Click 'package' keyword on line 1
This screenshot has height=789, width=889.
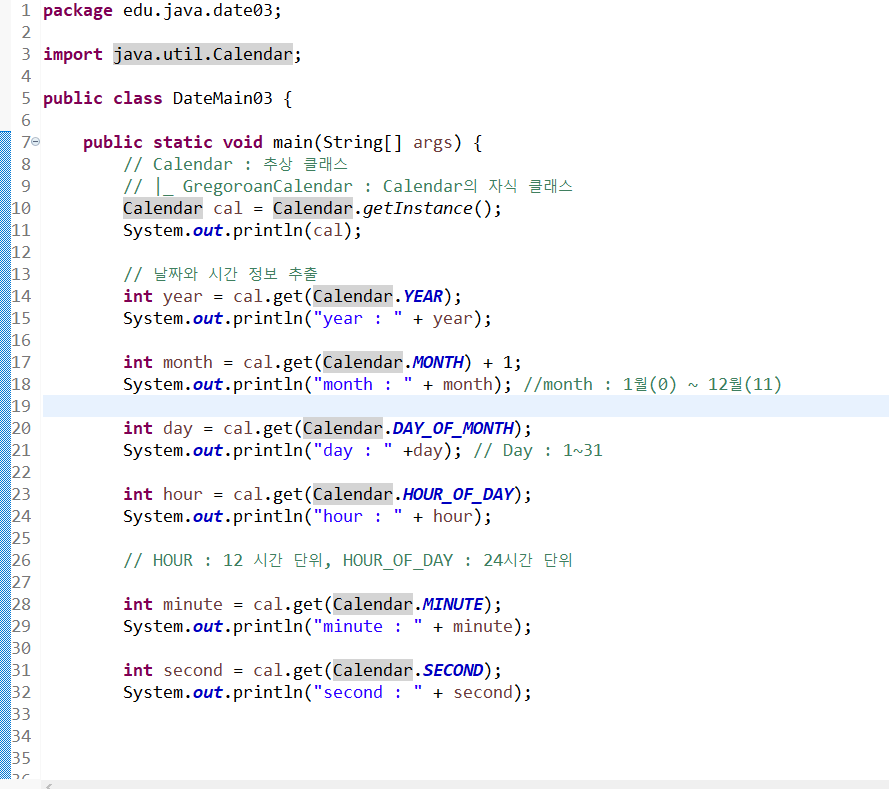coord(78,10)
